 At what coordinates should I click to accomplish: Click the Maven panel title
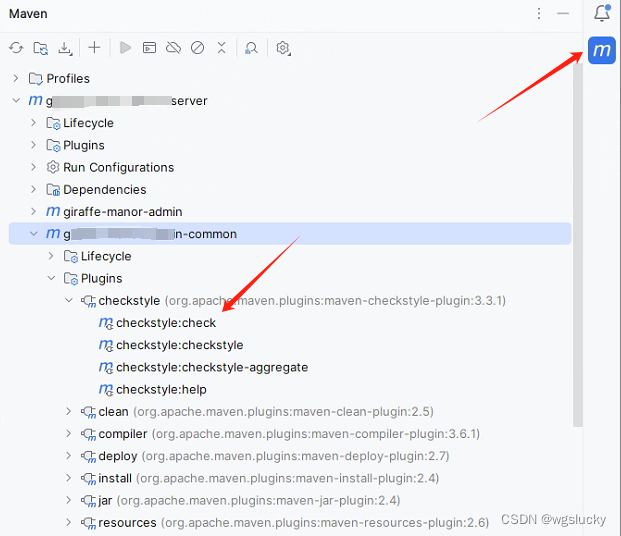click(28, 13)
